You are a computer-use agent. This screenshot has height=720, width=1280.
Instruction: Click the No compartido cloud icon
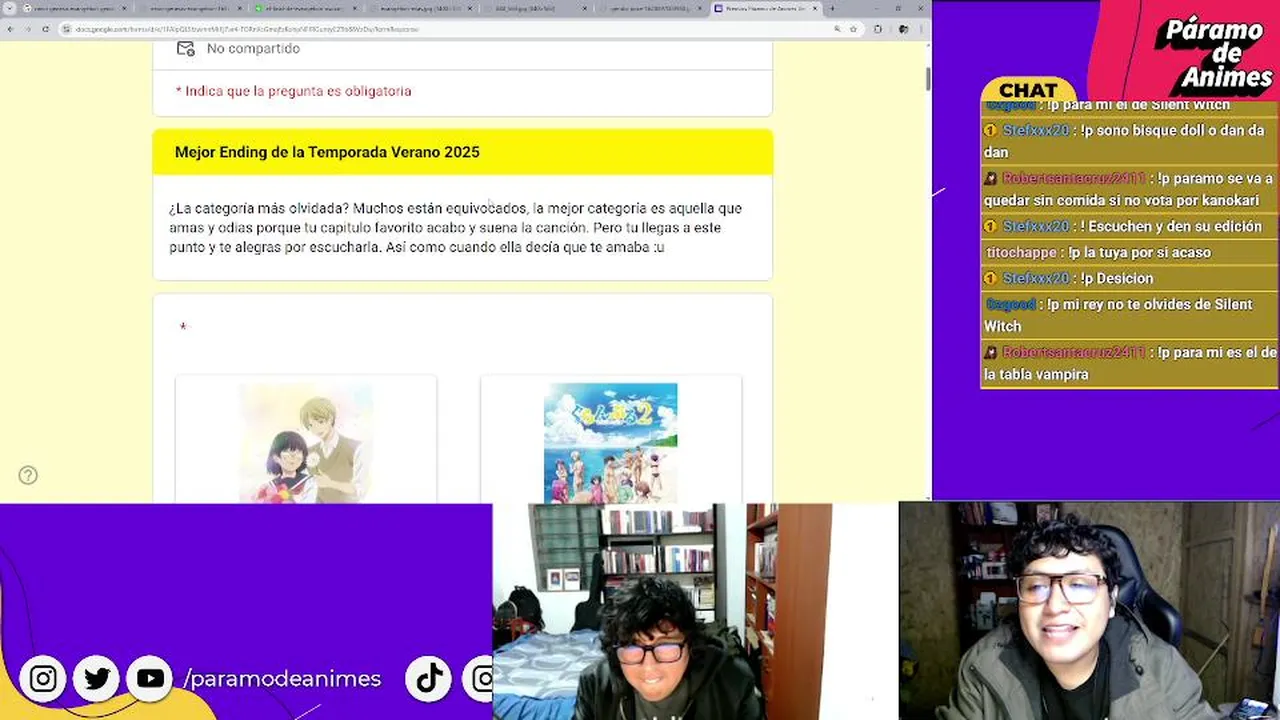tap(185, 48)
